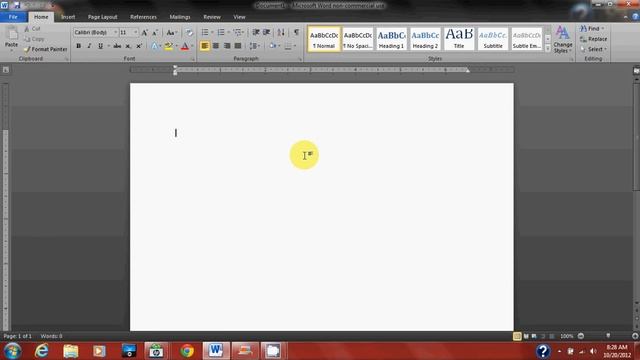Screen dimensions: 640x360
Task: Switch to Review tab
Action: [212, 17]
